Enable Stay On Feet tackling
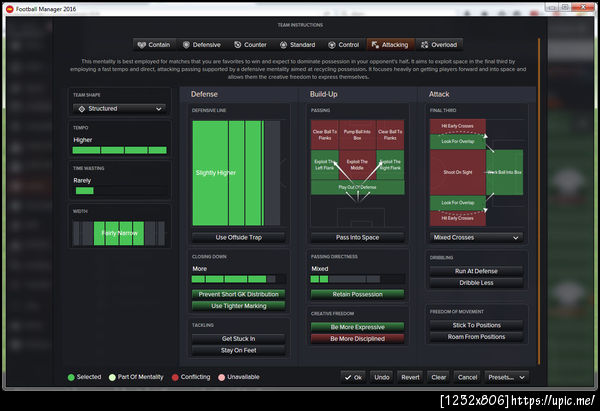 tap(239, 351)
